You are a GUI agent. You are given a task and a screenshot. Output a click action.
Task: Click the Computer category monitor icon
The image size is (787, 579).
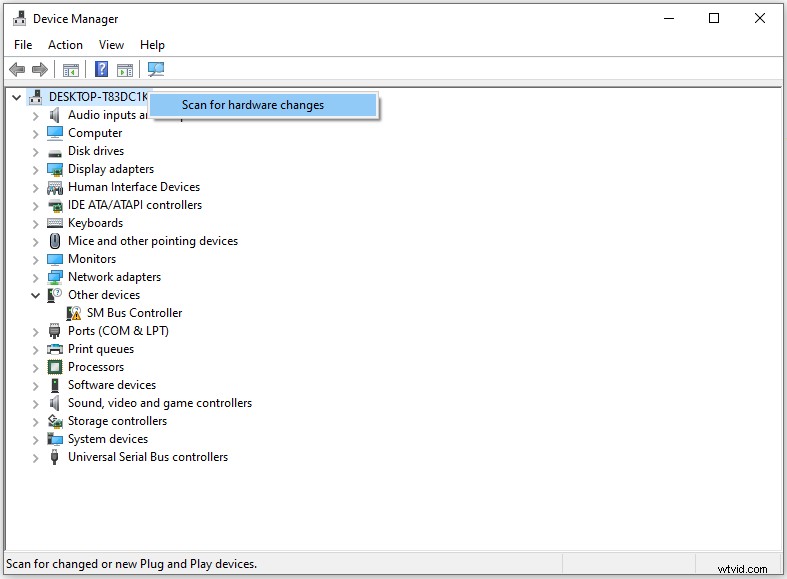pos(55,133)
